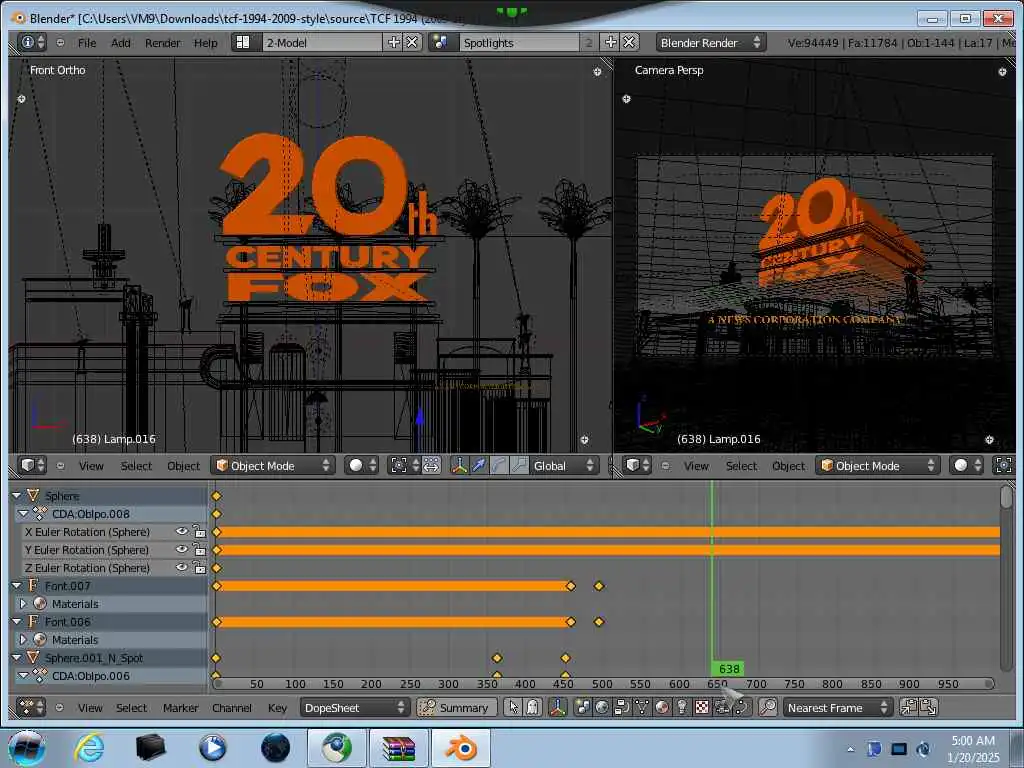Toggle the lamp filter icon in DopeSheet header

coord(682,707)
